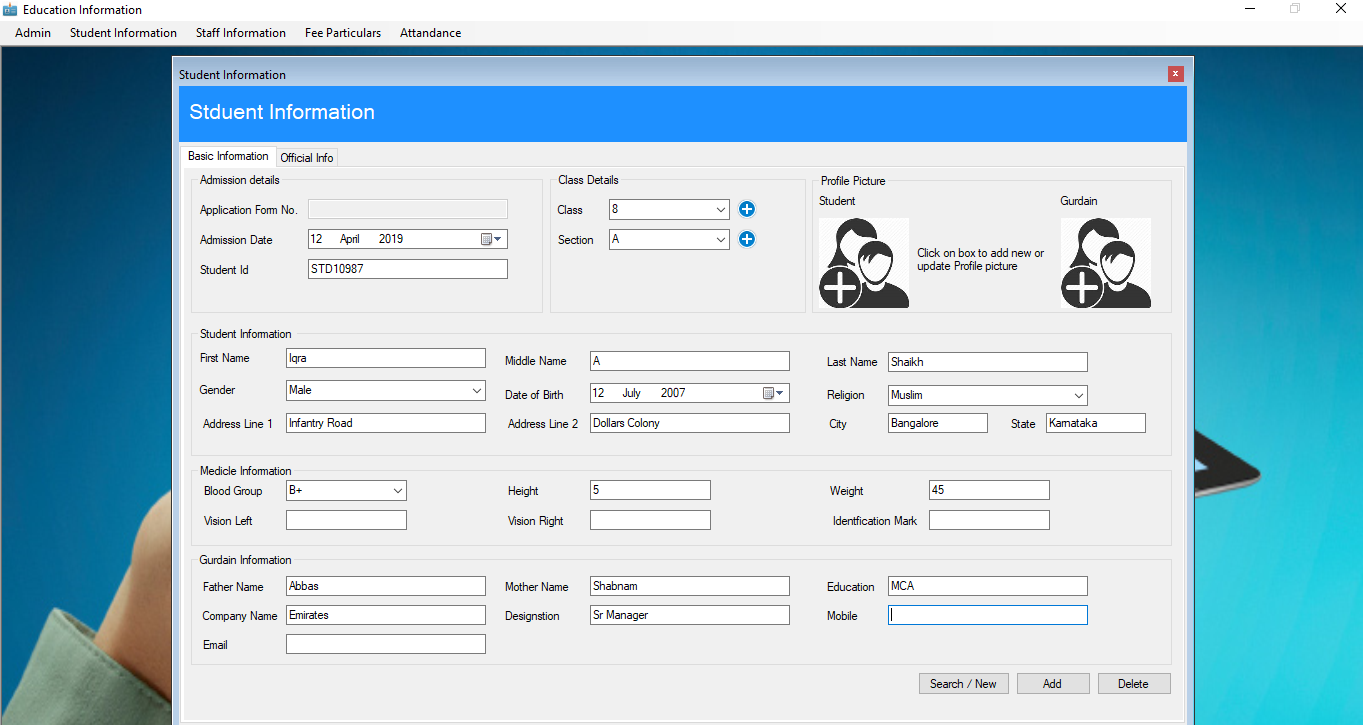Click the Education field
1363x725 pixels.
[988, 586]
